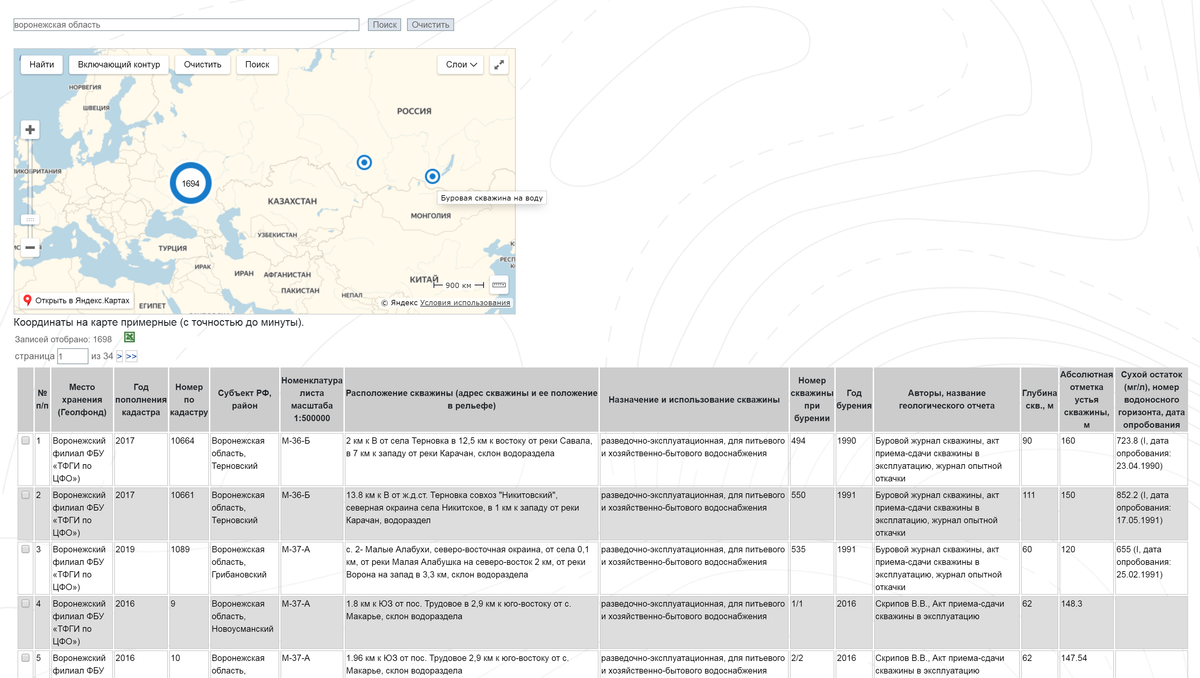Click Очистить on the map toolbar
1200x678 pixels.
tap(202, 64)
